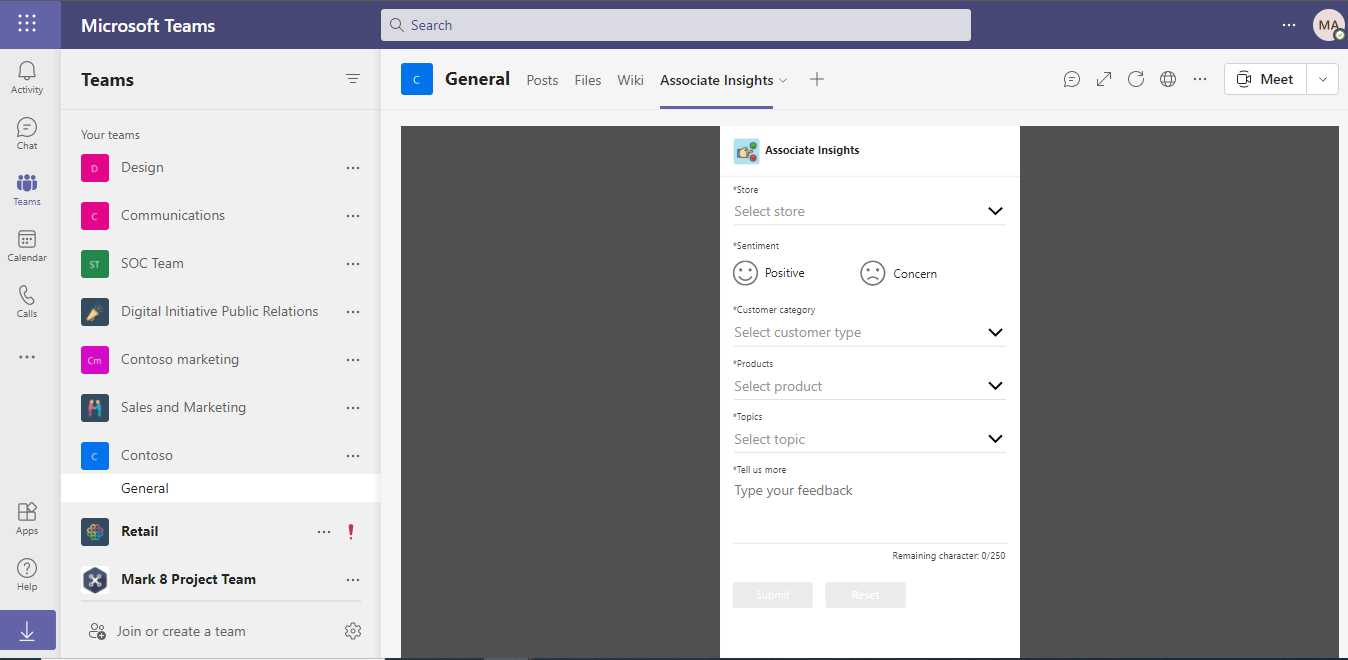Open the teams list filter icon
The image size is (1348, 660).
353,79
